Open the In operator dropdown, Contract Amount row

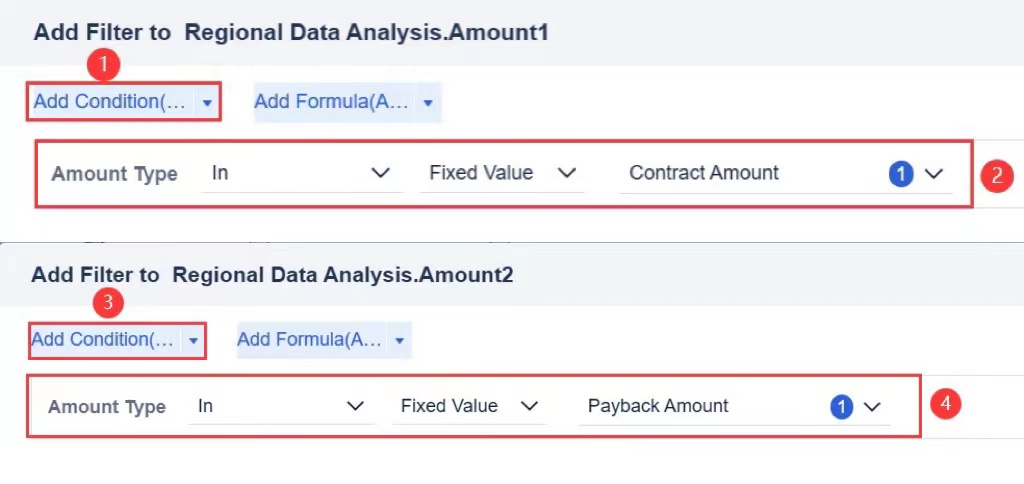[300, 173]
